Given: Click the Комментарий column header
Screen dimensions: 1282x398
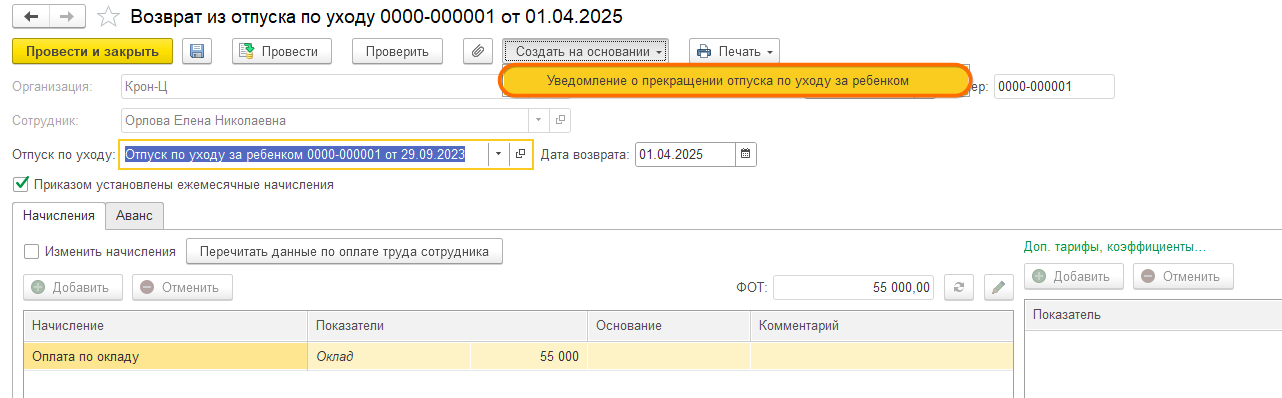Looking at the screenshot, I should [882, 326].
